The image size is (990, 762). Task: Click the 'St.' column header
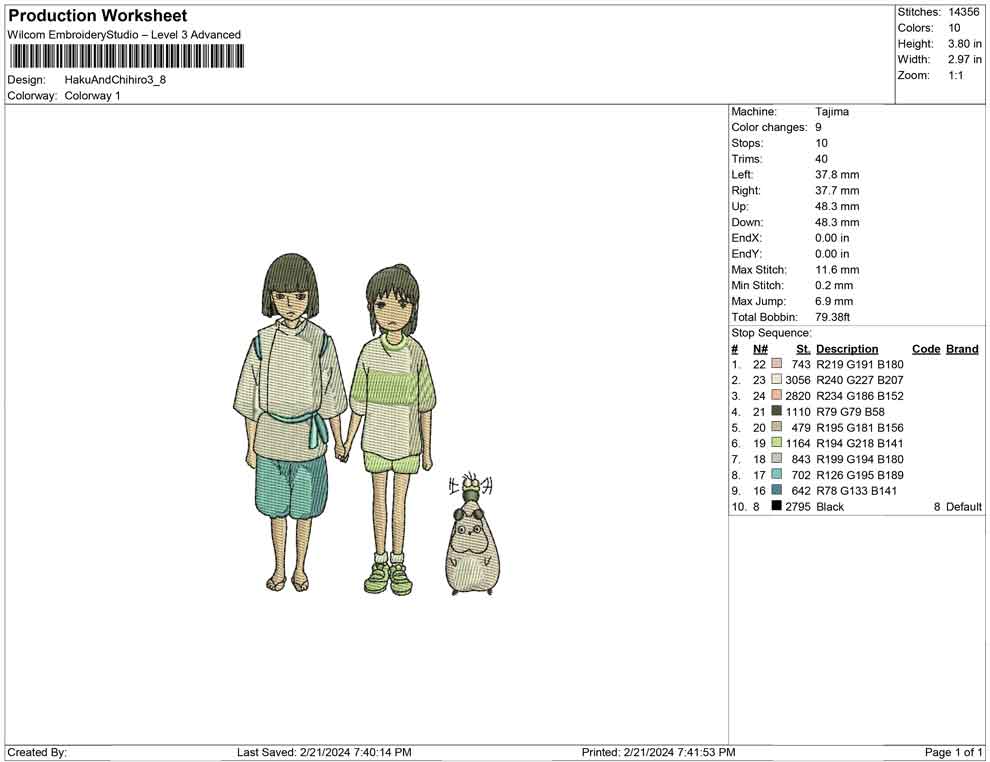[802, 348]
